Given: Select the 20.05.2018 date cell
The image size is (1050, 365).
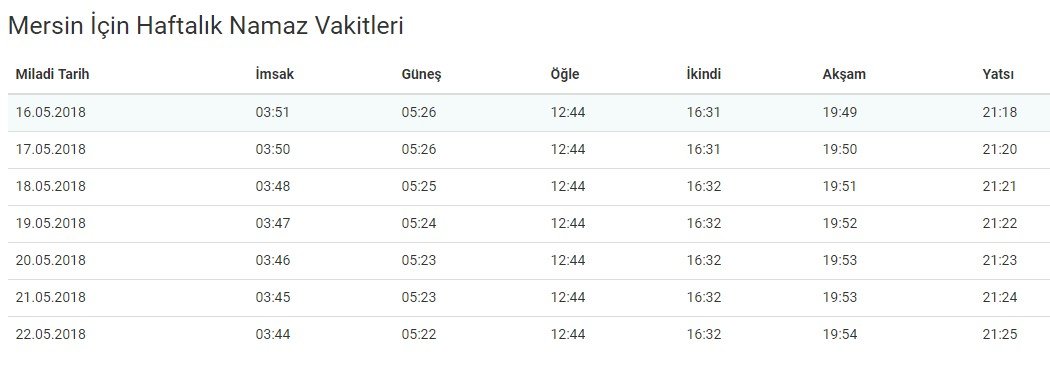Looking at the screenshot, I should tap(51, 260).
